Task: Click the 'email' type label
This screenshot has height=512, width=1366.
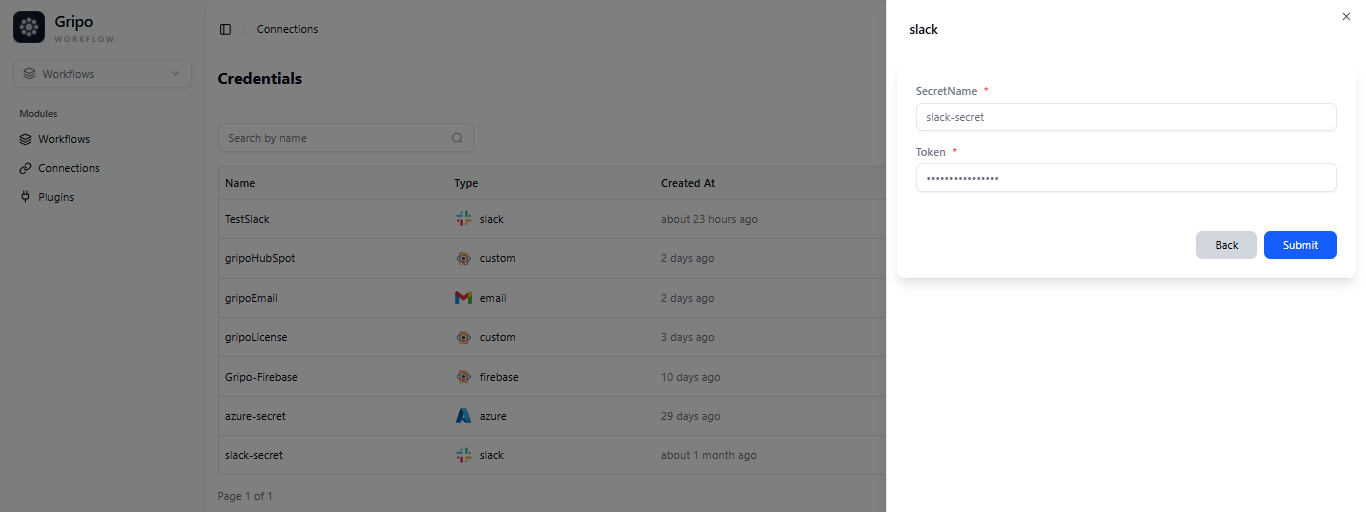Action: click(493, 298)
